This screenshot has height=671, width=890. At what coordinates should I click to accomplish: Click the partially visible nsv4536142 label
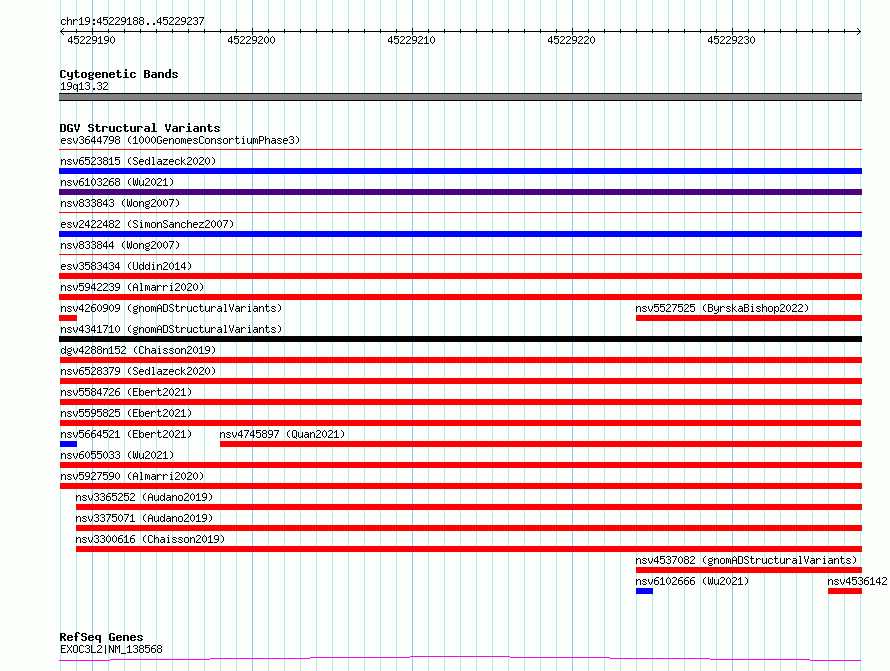tap(857, 581)
